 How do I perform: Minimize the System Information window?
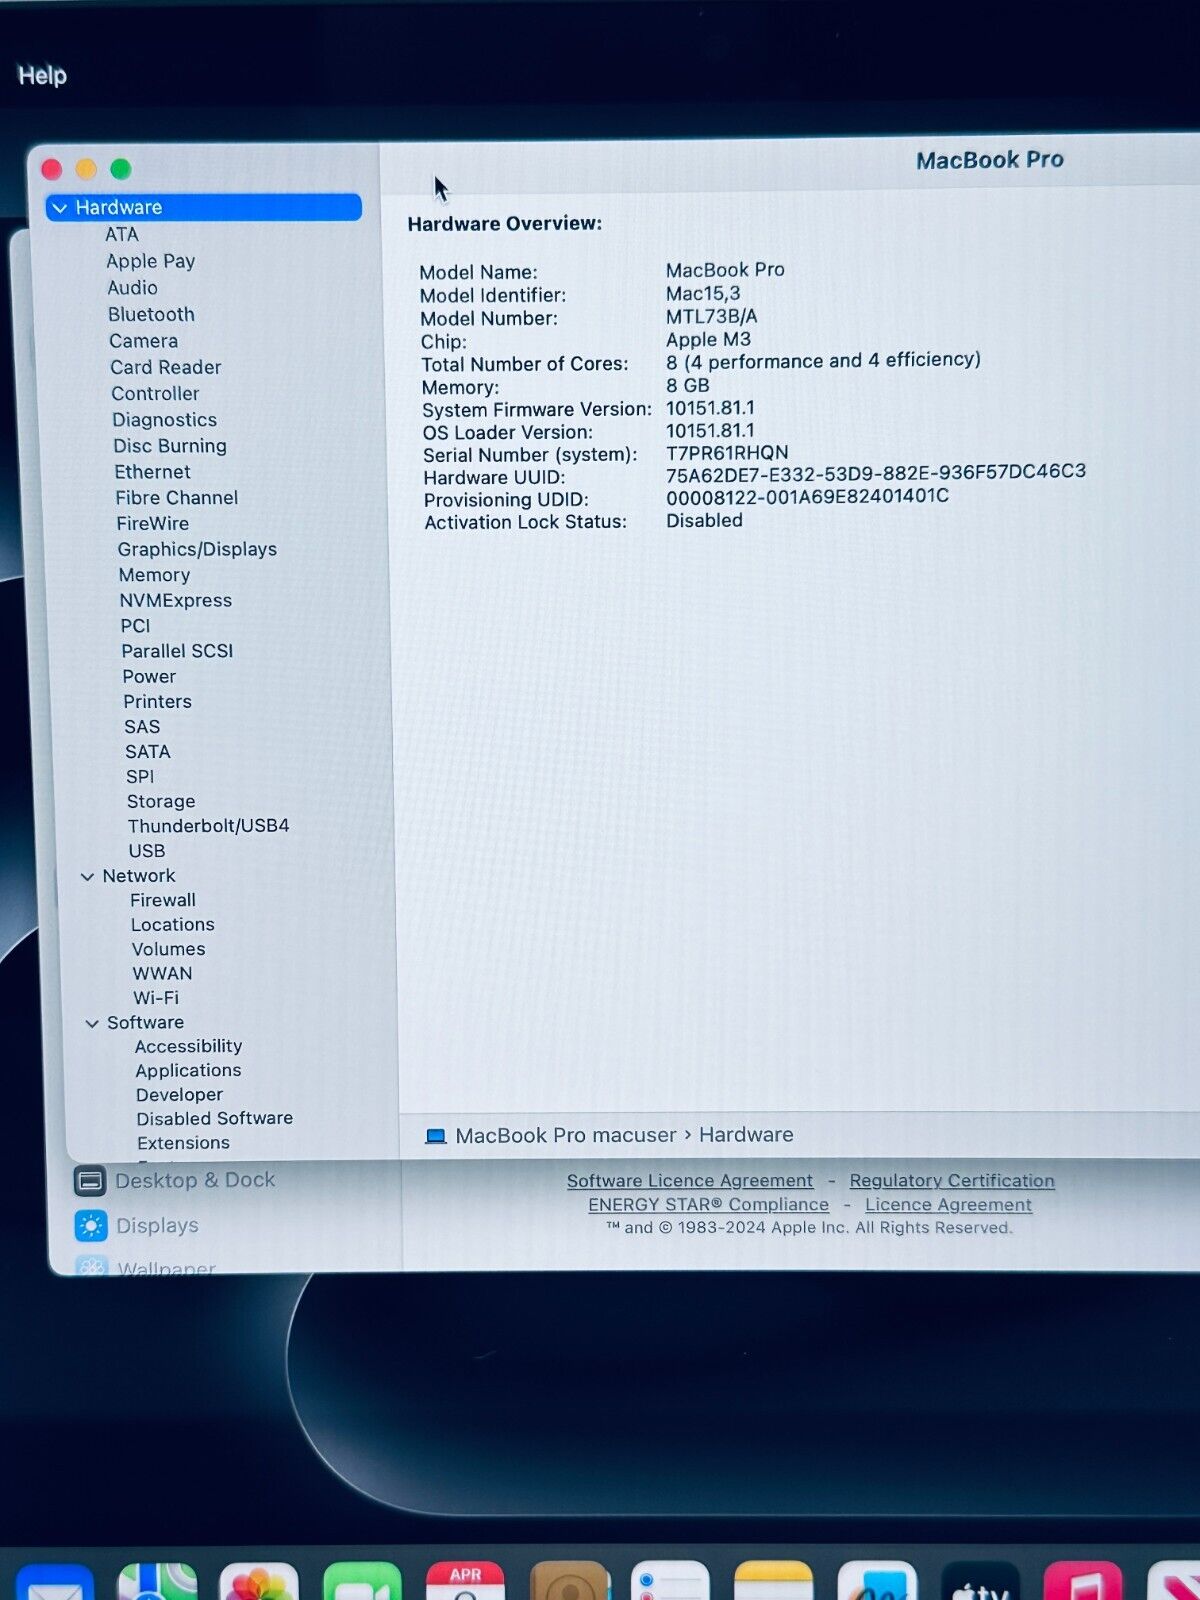click(x=87, y=169)
